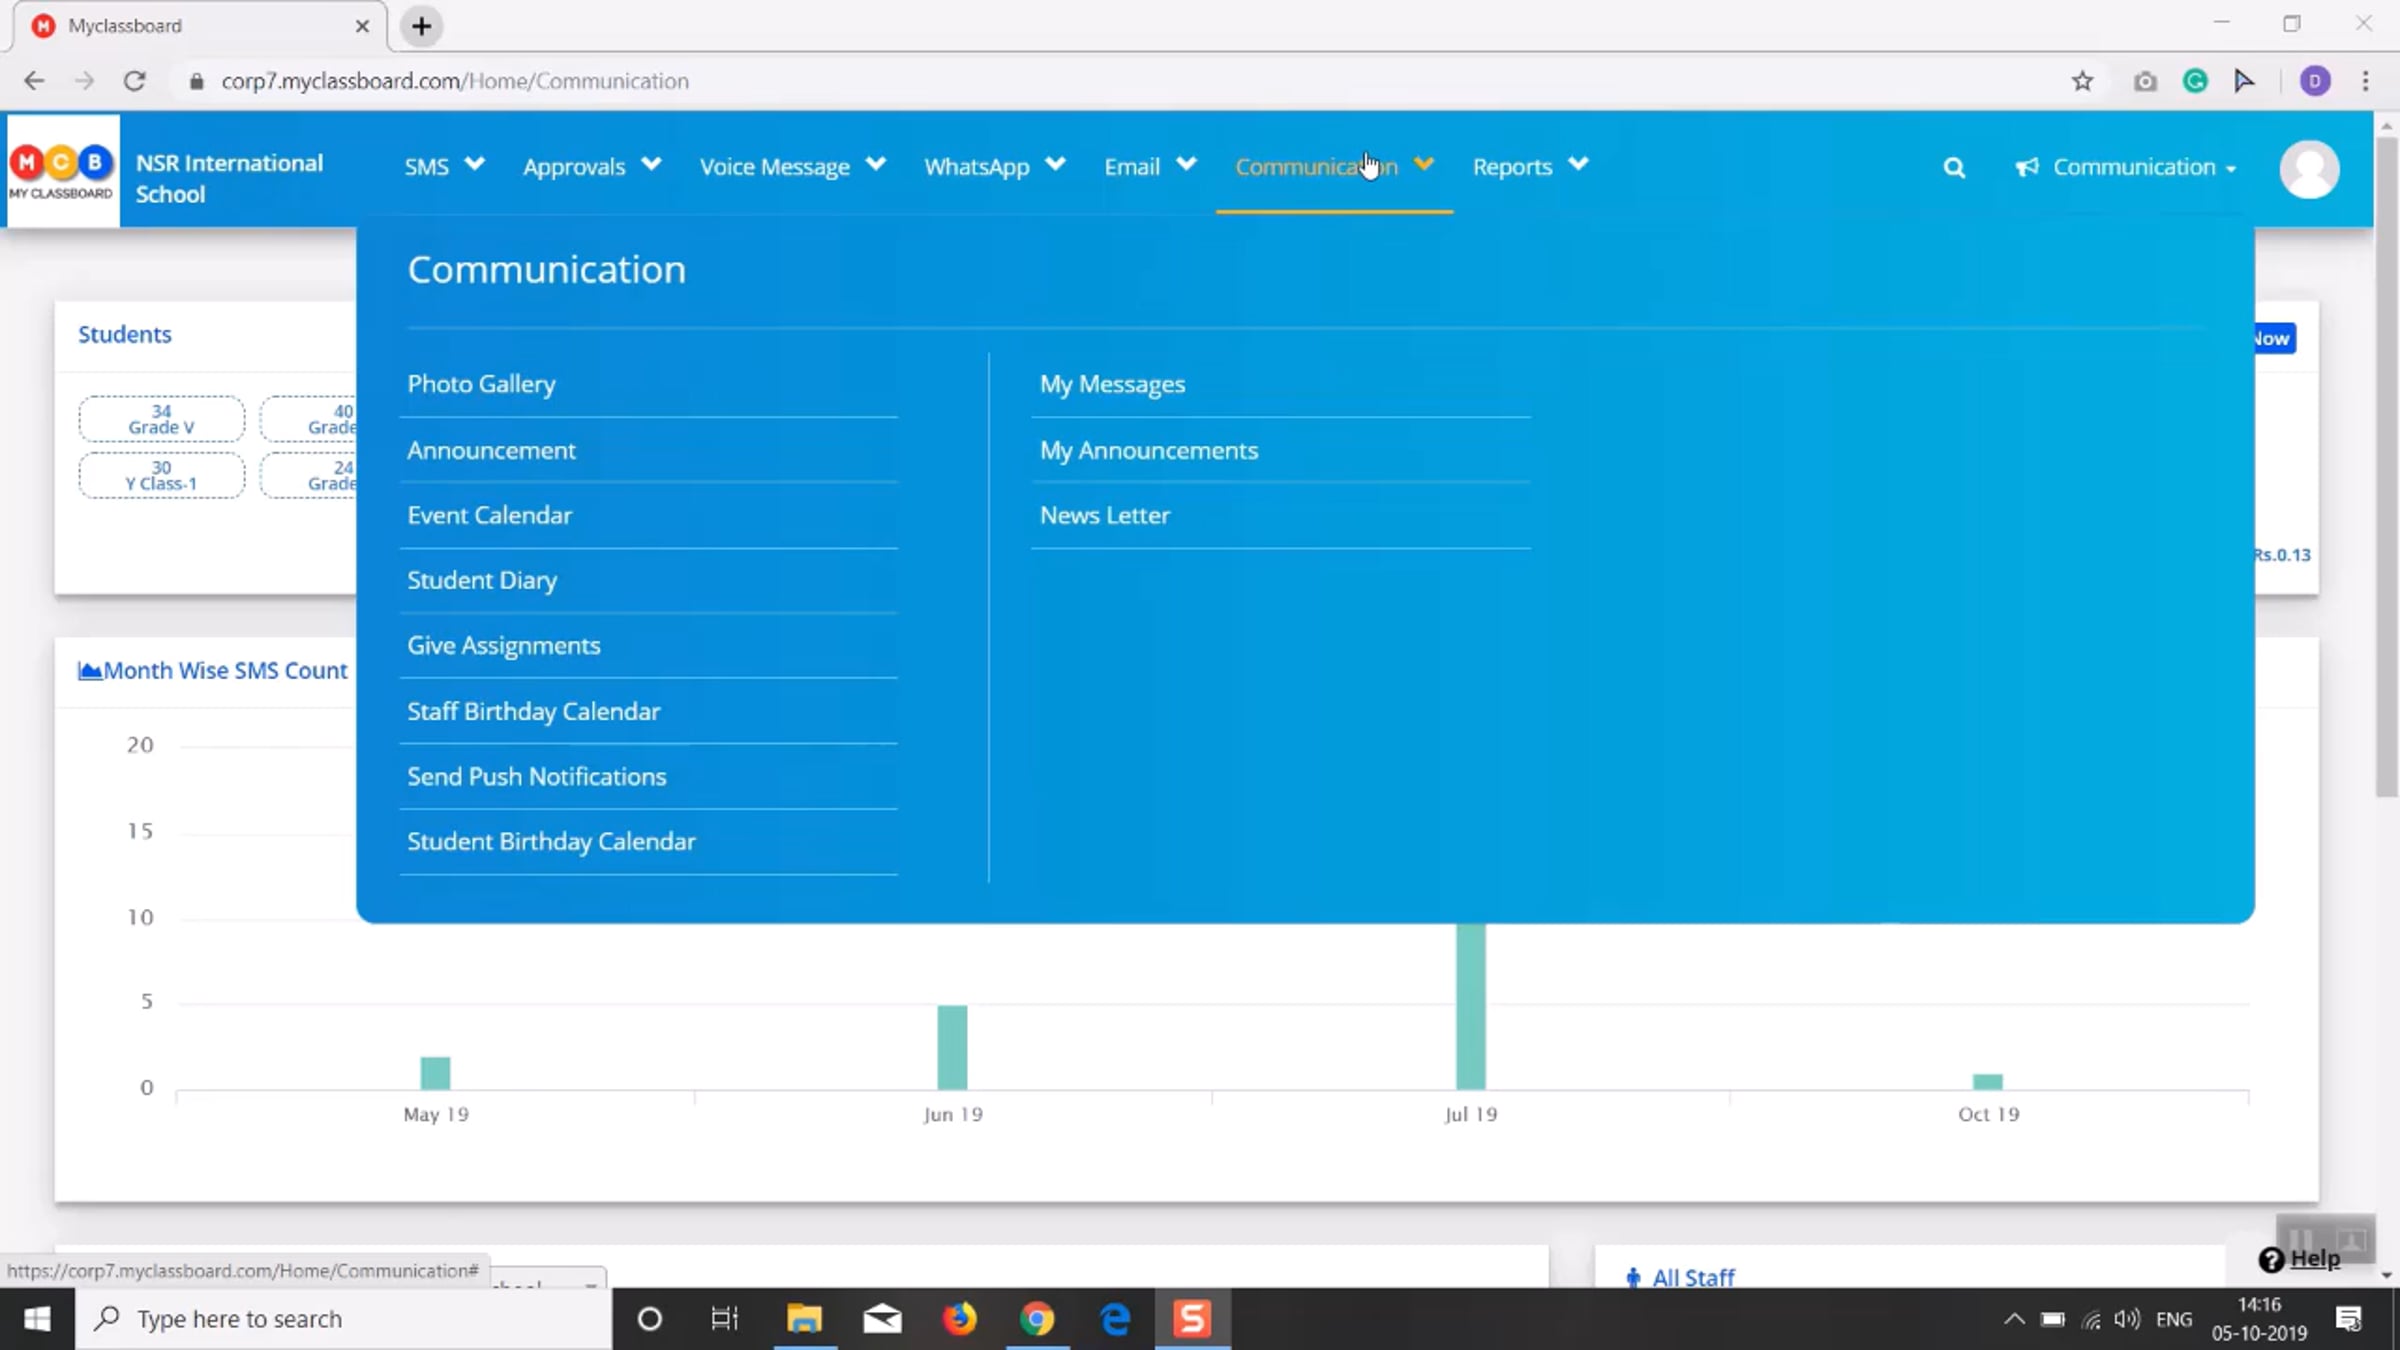Image resolution: width=2400 pixels, height=1350 pixels.
Task: Open the Chrome profile D avatar
Action: [2315, 81]
